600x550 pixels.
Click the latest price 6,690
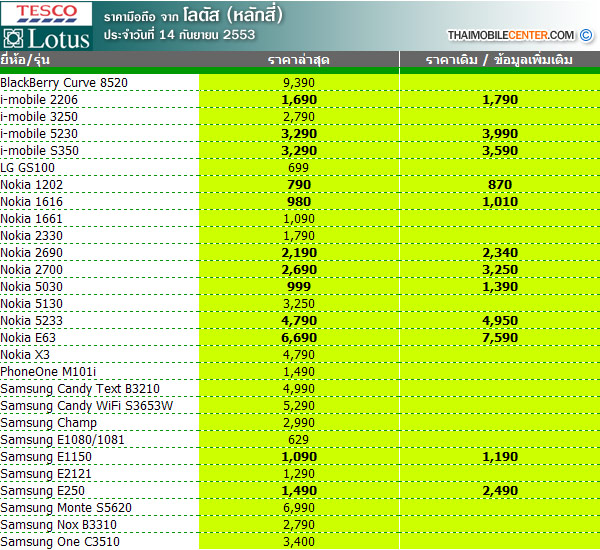(299, 338)
